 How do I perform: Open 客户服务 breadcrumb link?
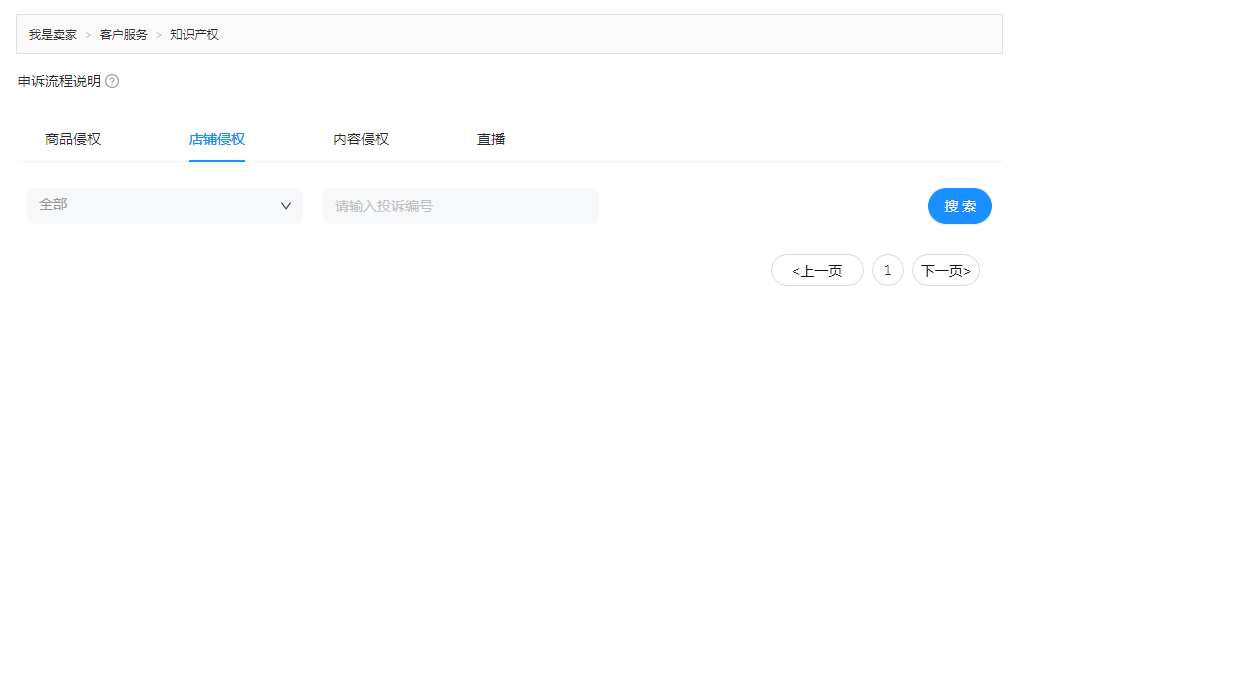pyautogui.click(x=124, y=34)
